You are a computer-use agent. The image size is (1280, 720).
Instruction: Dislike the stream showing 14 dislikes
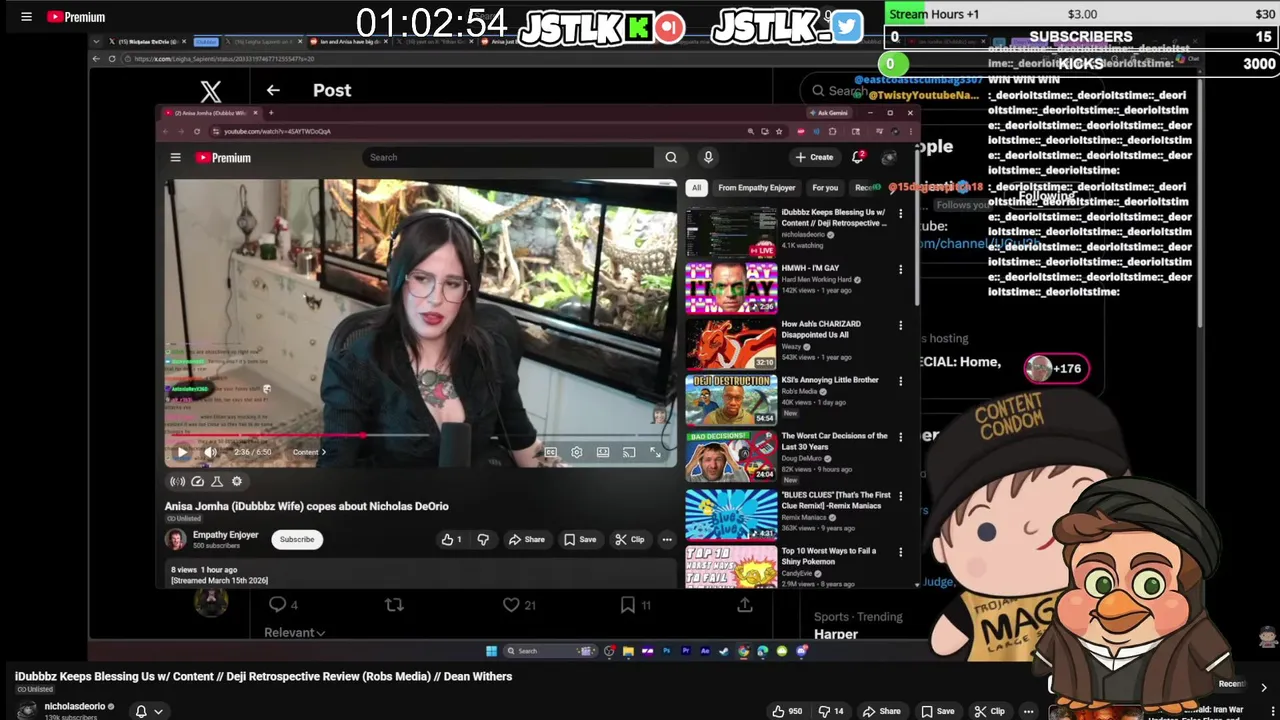click(x=831, y=711)
